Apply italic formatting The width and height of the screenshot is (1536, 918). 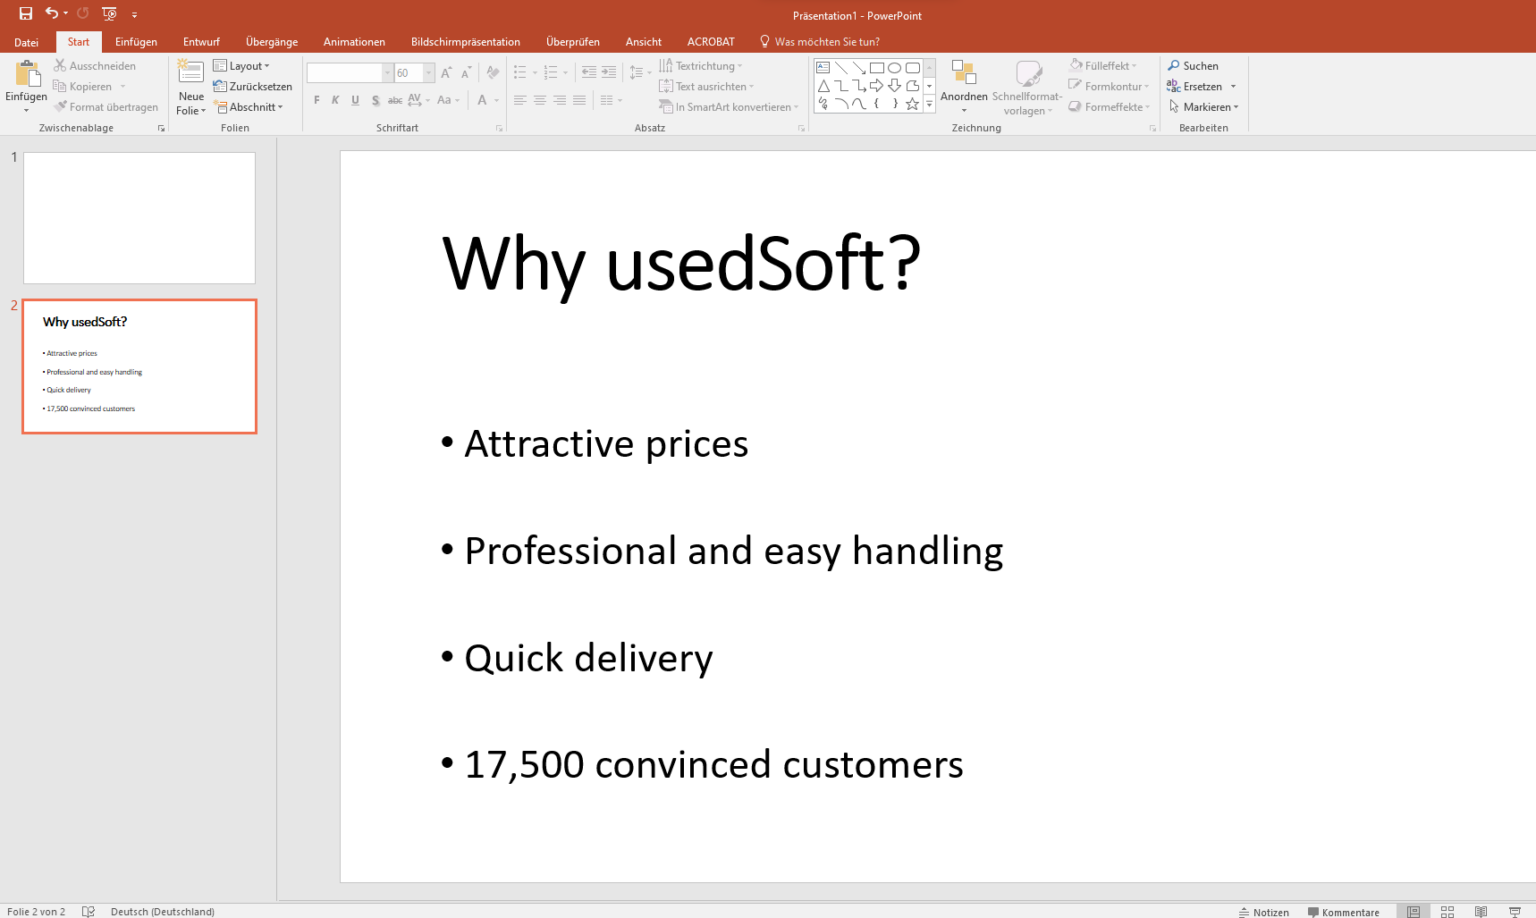335,100
